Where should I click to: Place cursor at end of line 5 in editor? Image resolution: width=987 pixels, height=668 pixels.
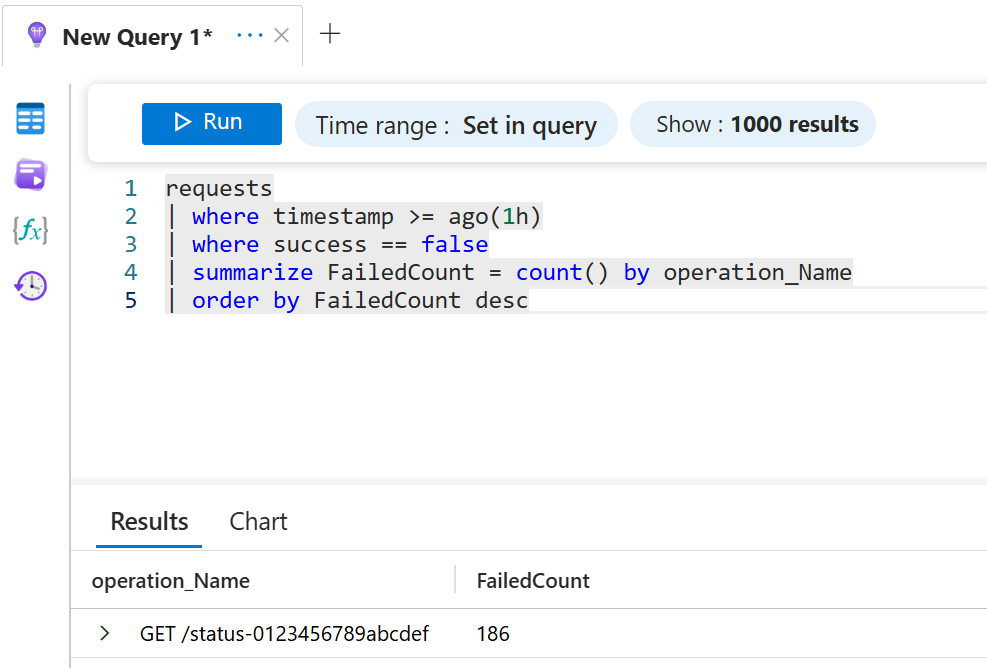point(529,301)
